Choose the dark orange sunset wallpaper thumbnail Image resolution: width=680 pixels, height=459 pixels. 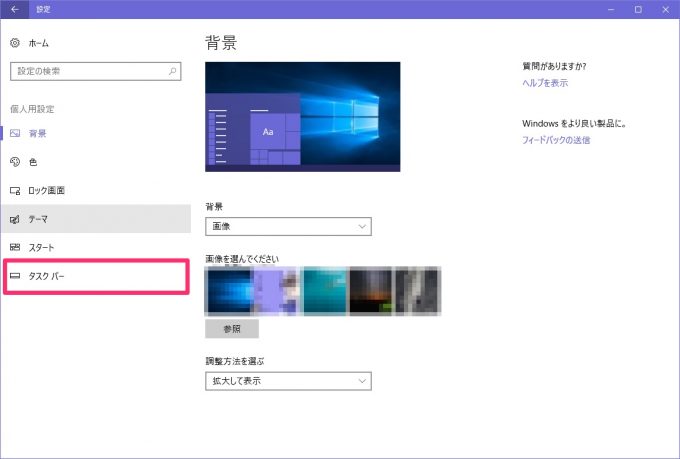point(371,290)
